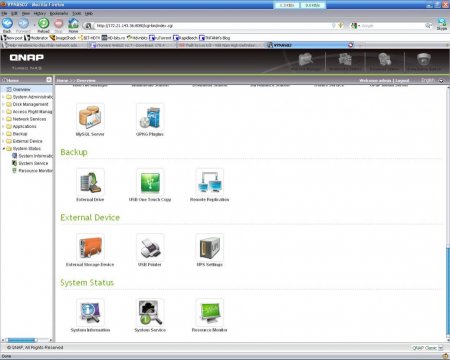Click the Firefox Reload button
Image resolution: width=450 pixels, height=360 pixels.
click(43, 25)
